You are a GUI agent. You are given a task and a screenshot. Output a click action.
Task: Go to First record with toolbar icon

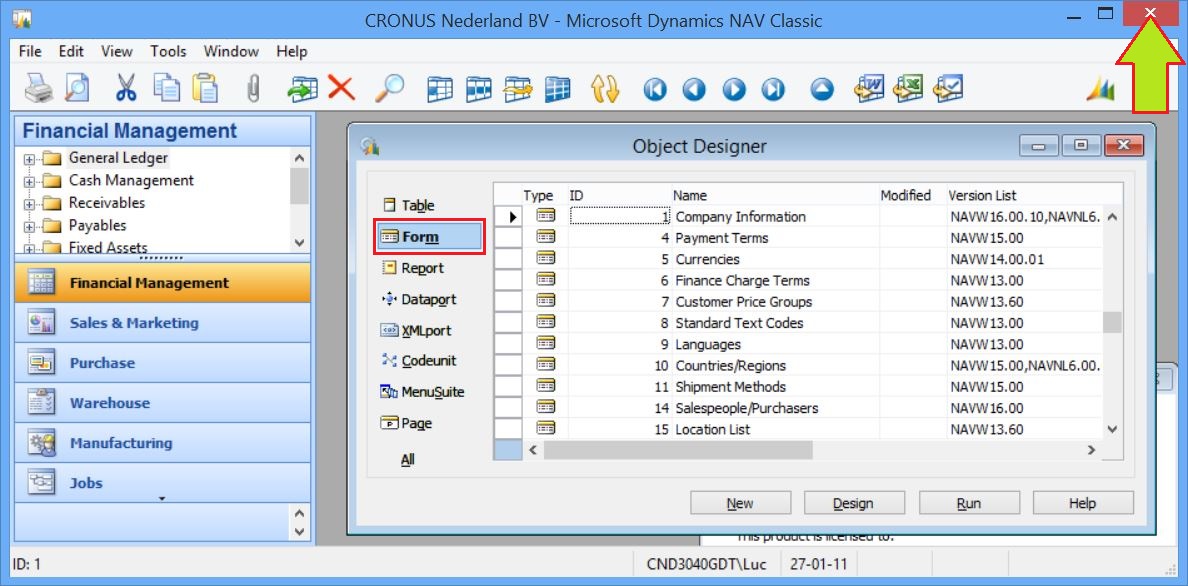655,89
